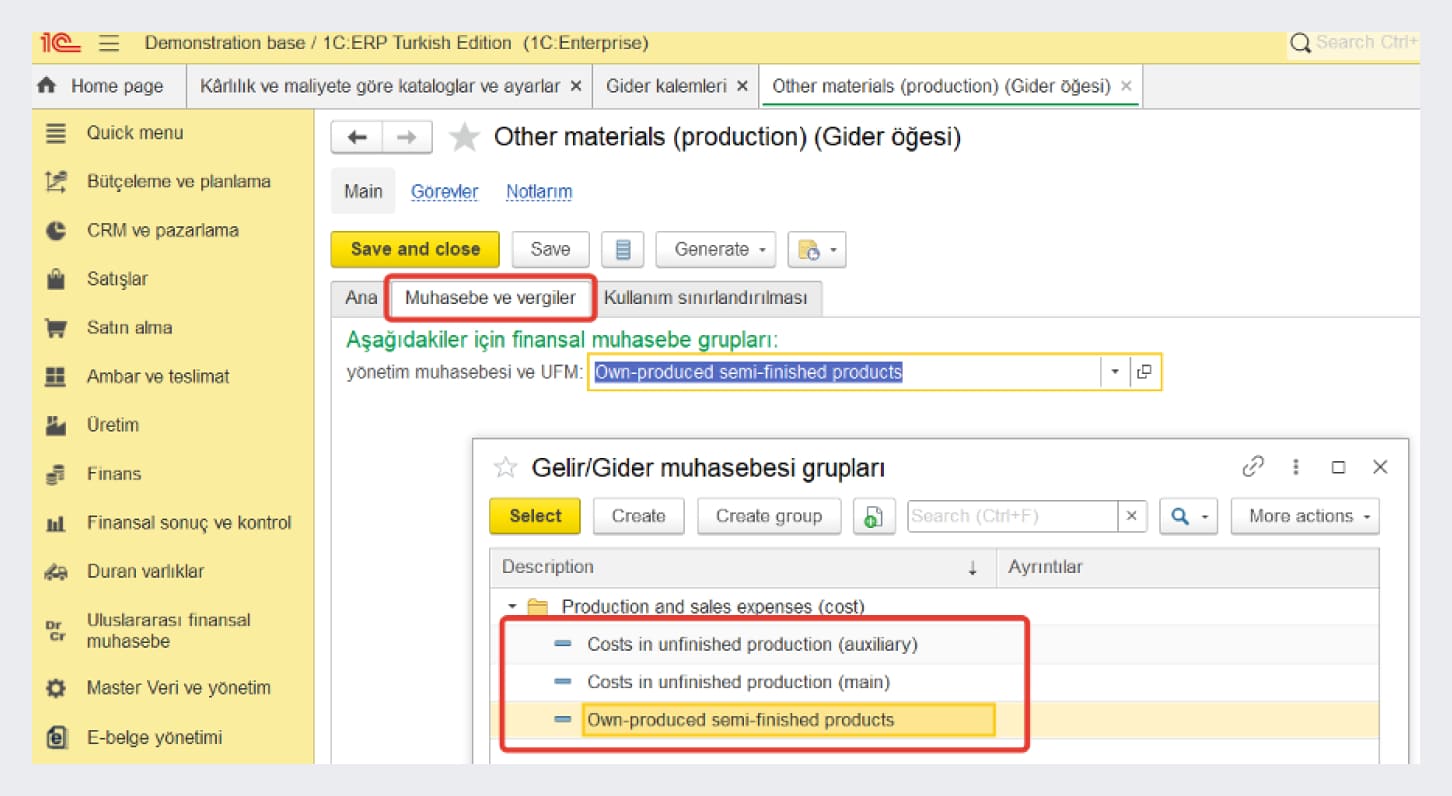The image size is (1452, 796).
Task: Click the three-dots menu in dialog header
Action: [x=1296, y=467]
